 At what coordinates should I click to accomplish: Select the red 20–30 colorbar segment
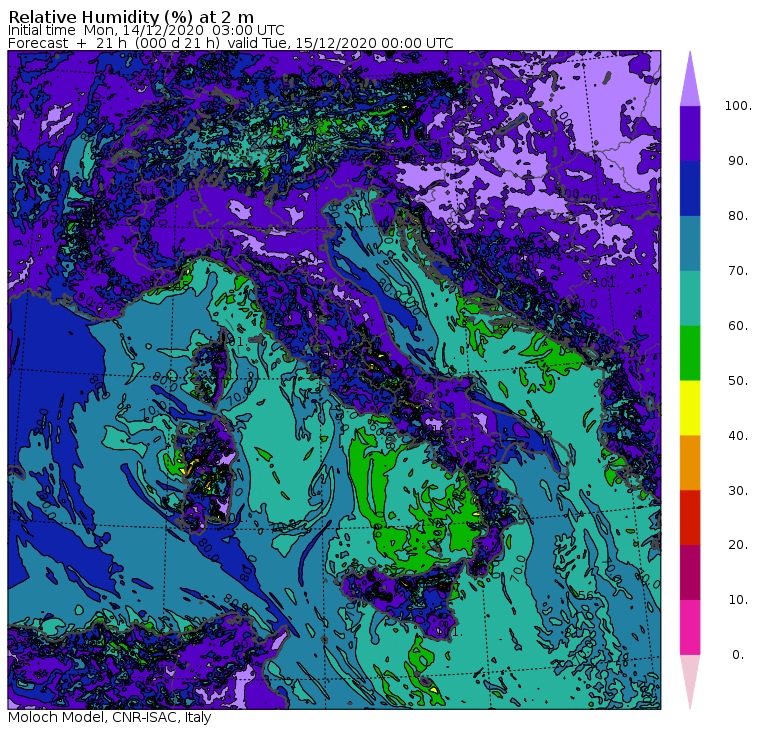690,518
